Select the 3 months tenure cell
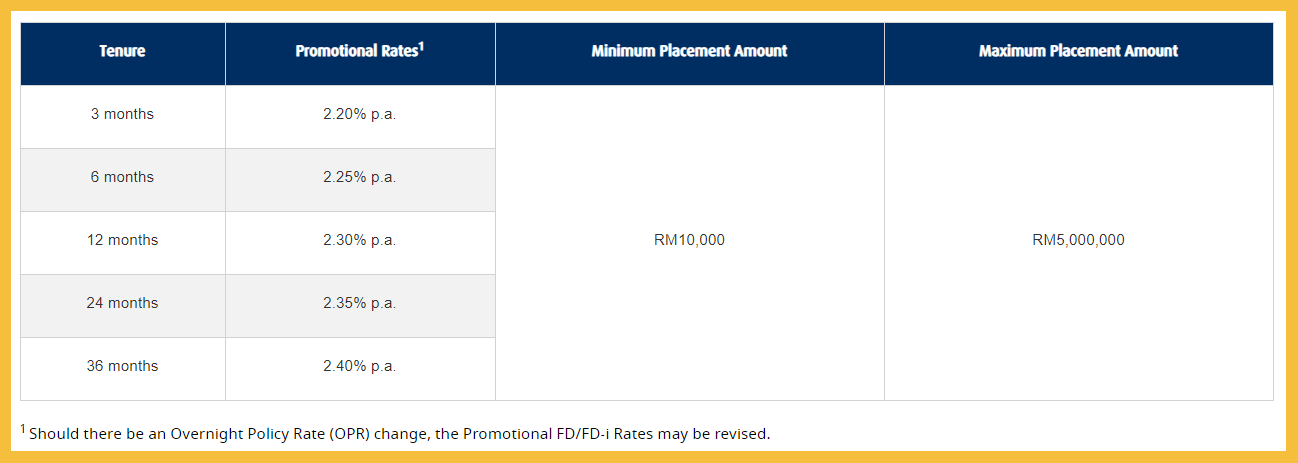This screenshot has height=463, width=1298. point(122,115)
